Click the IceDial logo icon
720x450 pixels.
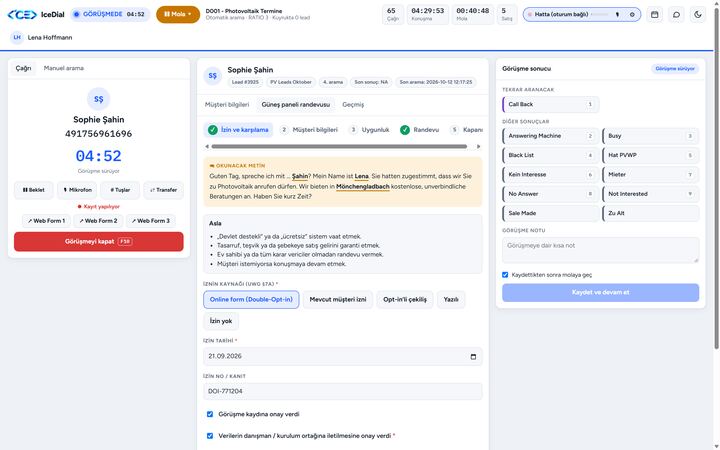pyautogui.click(x=22, y=14)
